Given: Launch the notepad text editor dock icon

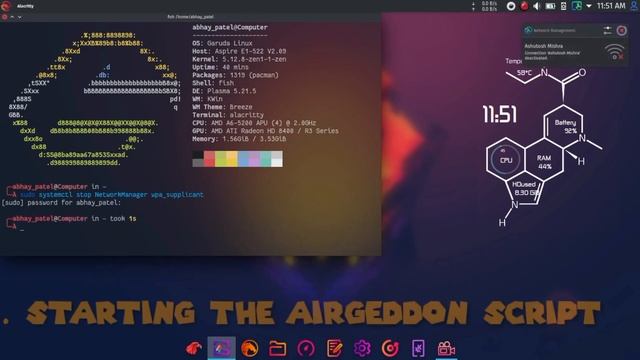Looking at the screenshot, I should pyautogui.click(x=334, y=349).
